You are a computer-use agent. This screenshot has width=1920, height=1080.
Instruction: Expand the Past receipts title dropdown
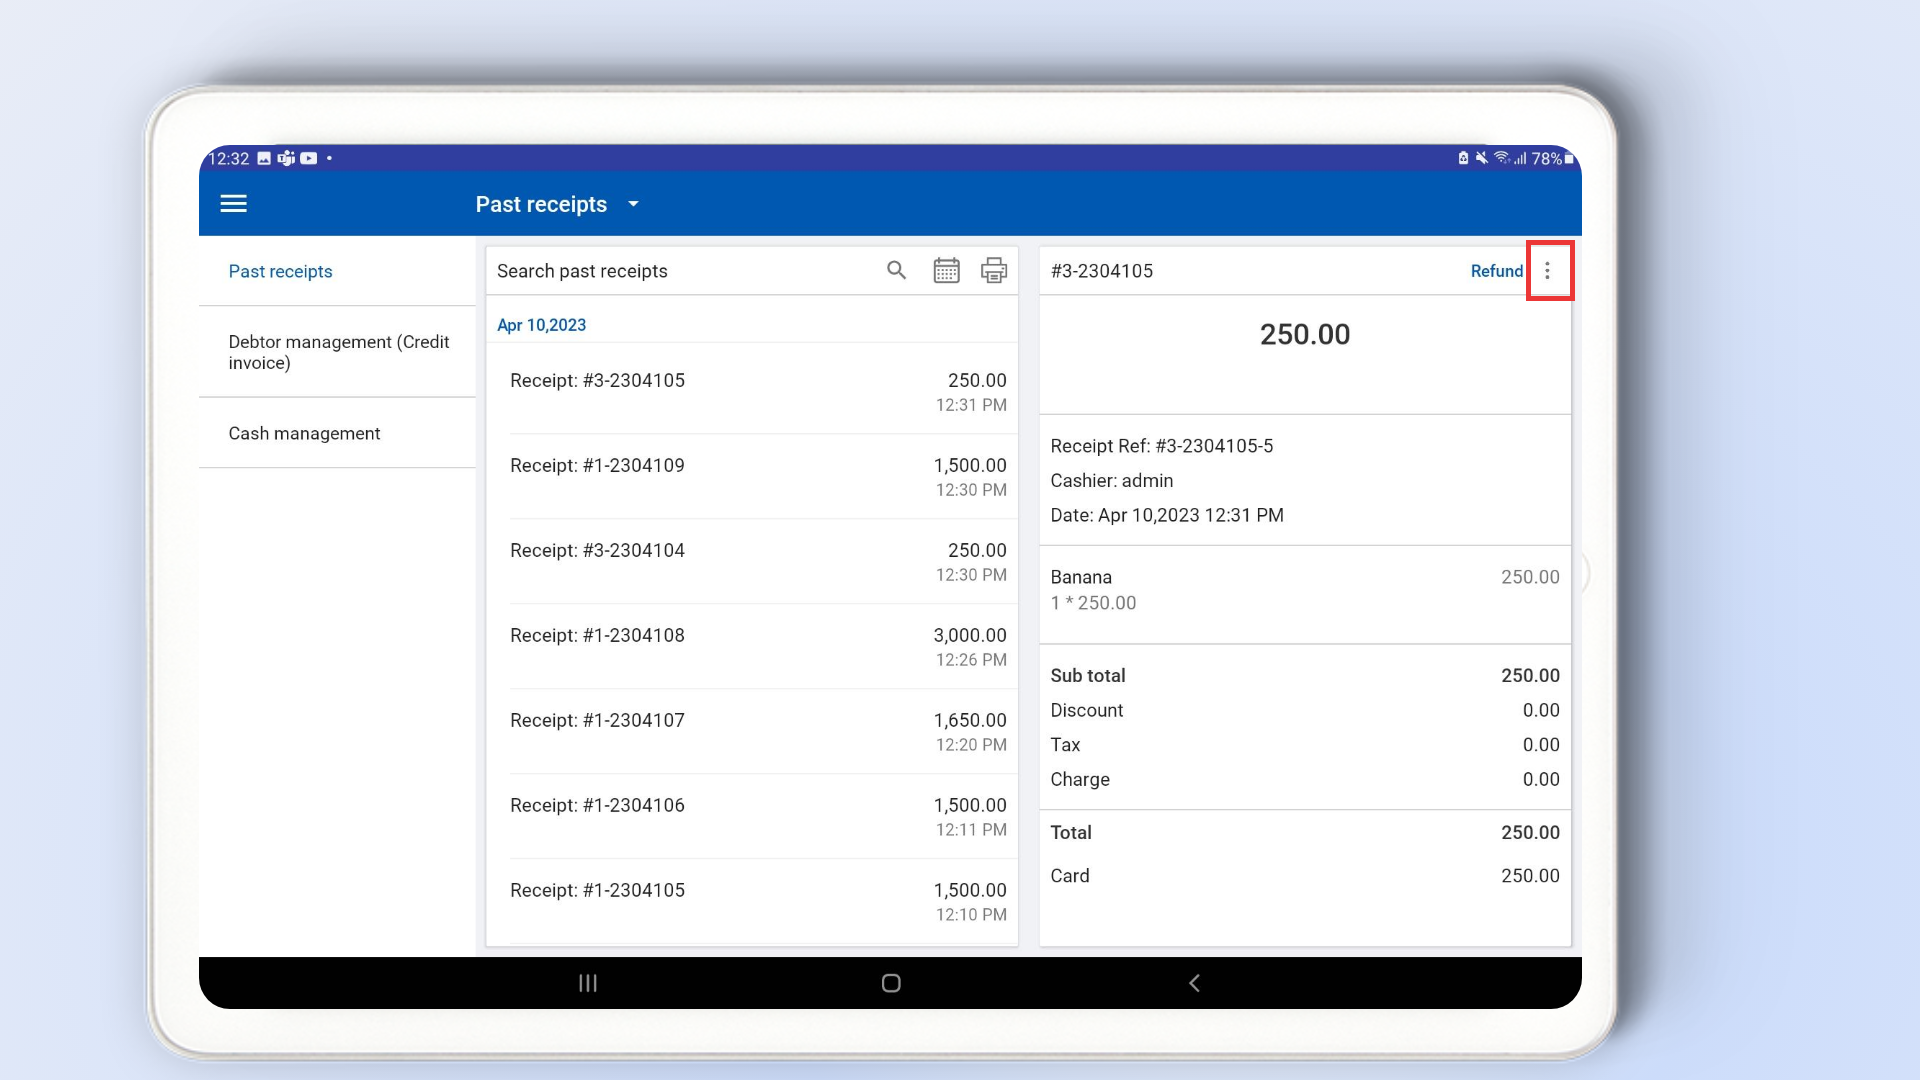tap(633, 204)
